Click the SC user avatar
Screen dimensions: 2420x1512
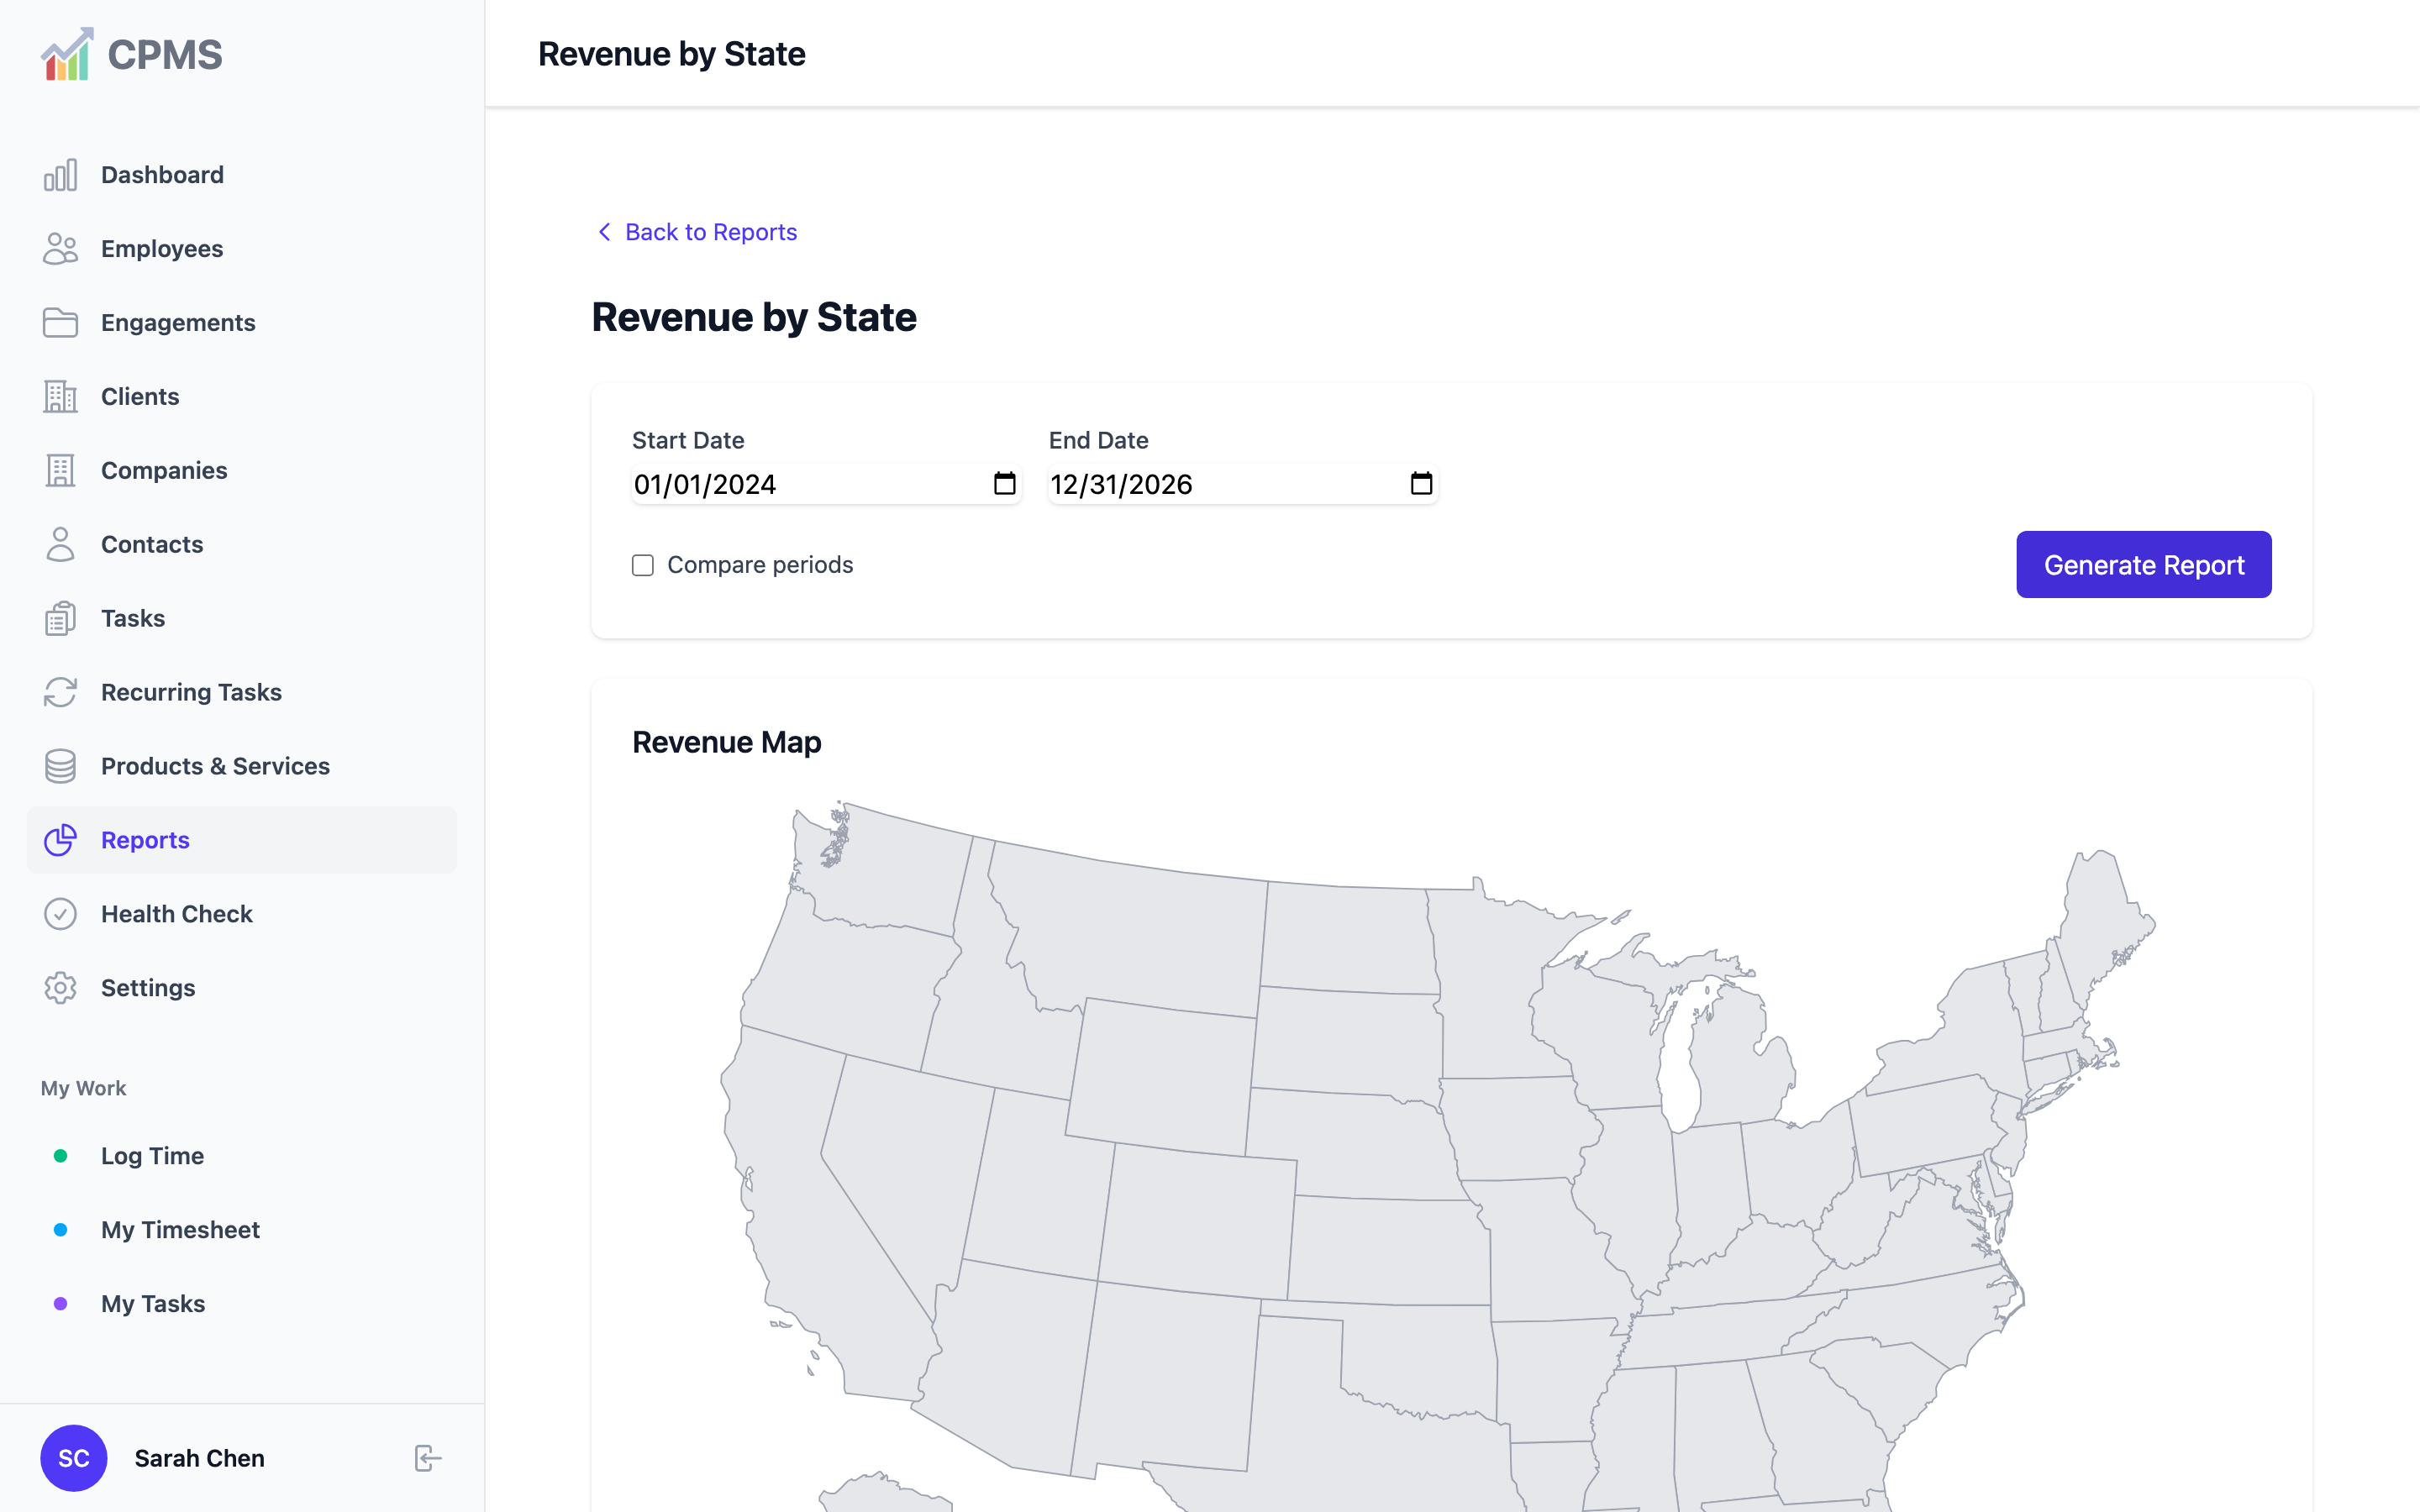[74, 1458]
